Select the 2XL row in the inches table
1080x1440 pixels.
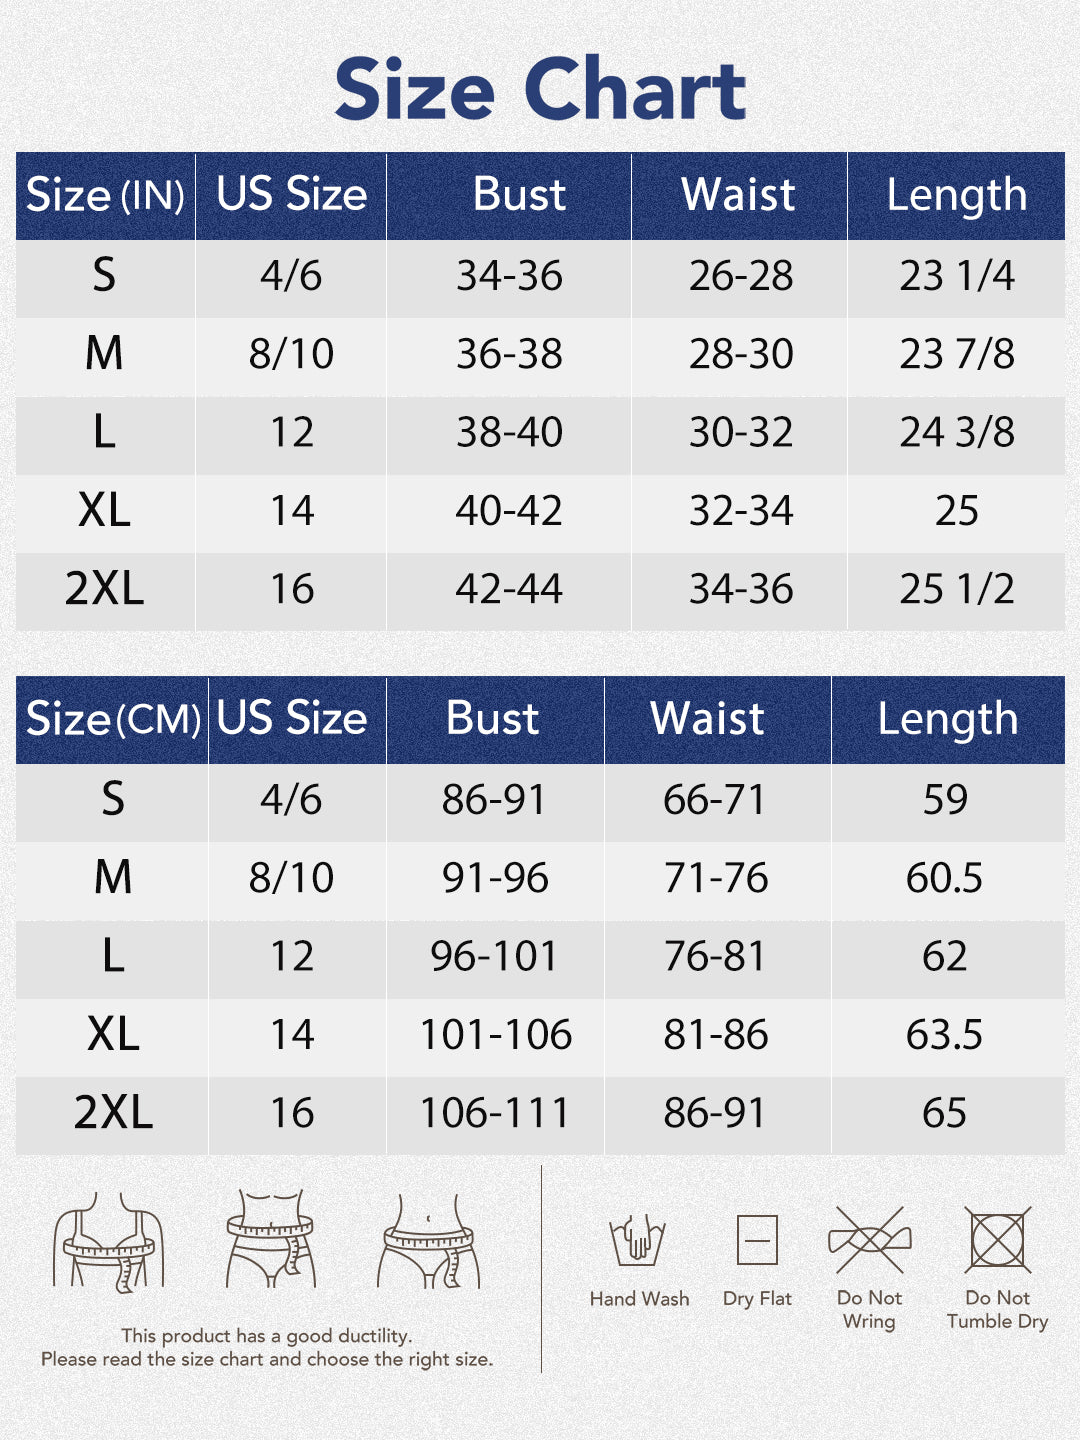pos(105,589)
